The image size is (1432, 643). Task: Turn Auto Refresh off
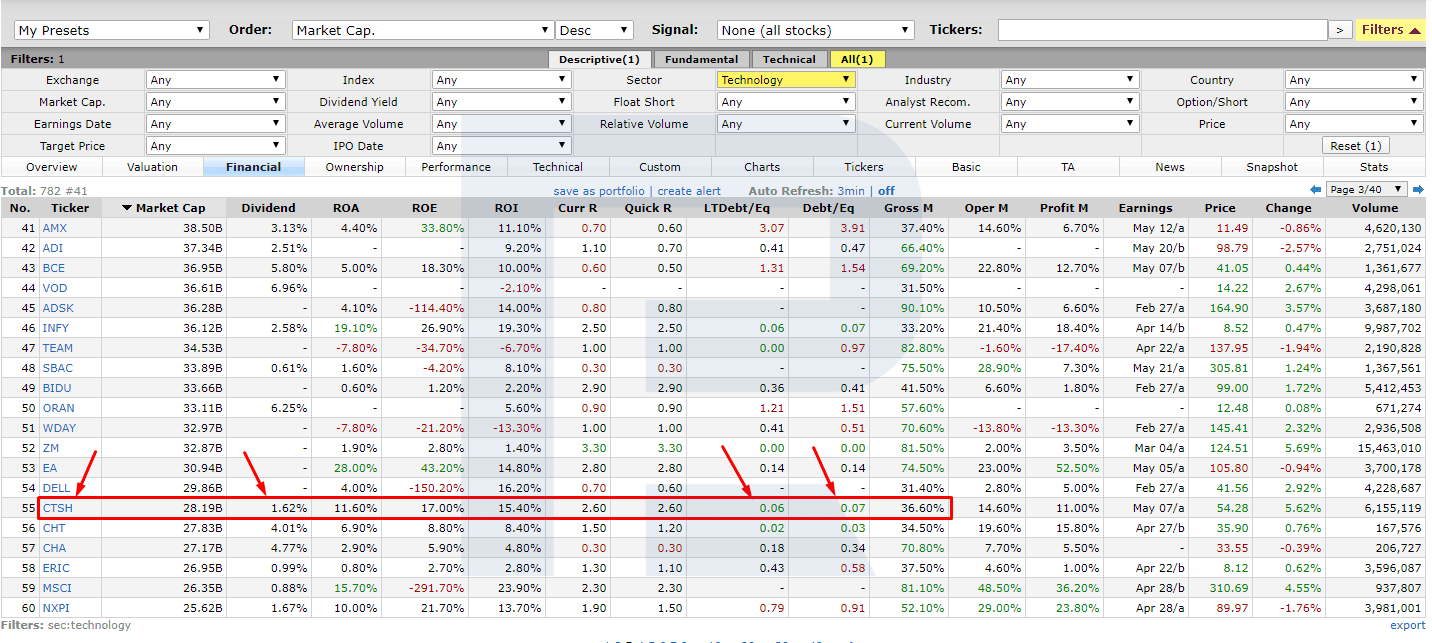click(886, 190)
